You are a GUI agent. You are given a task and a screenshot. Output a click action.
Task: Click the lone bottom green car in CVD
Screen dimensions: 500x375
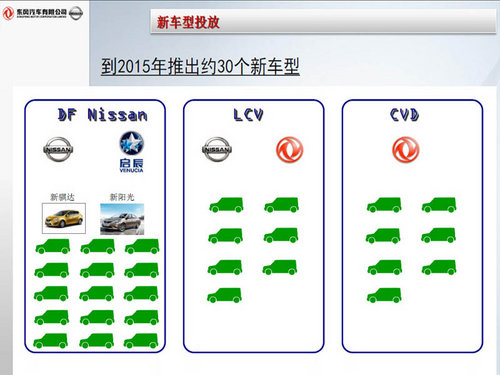tap(384, 295)
